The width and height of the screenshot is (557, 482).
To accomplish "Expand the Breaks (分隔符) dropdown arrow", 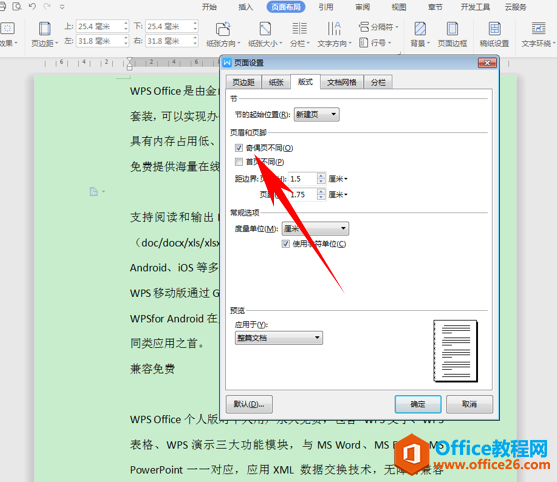I will 397,27.
